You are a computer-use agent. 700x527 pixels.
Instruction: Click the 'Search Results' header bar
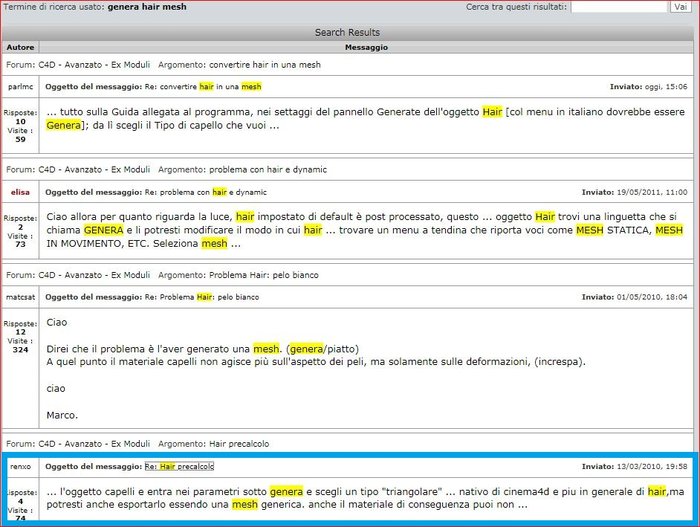pos(347,32)
